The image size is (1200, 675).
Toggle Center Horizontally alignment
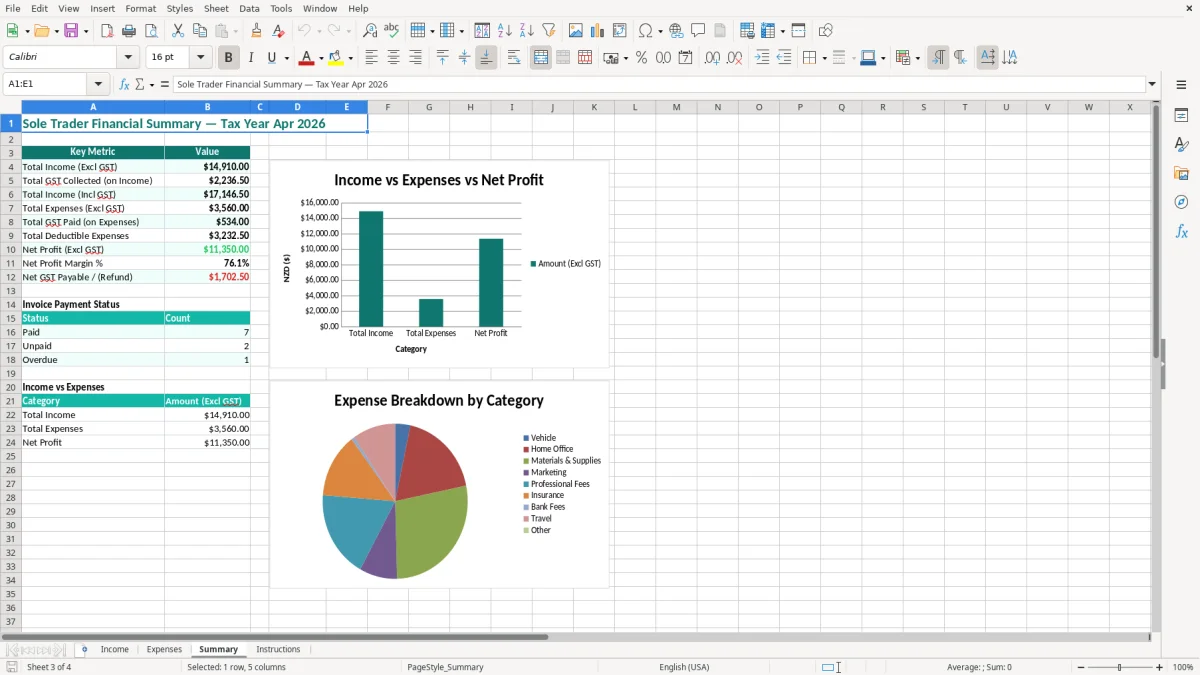click(393, 58)
